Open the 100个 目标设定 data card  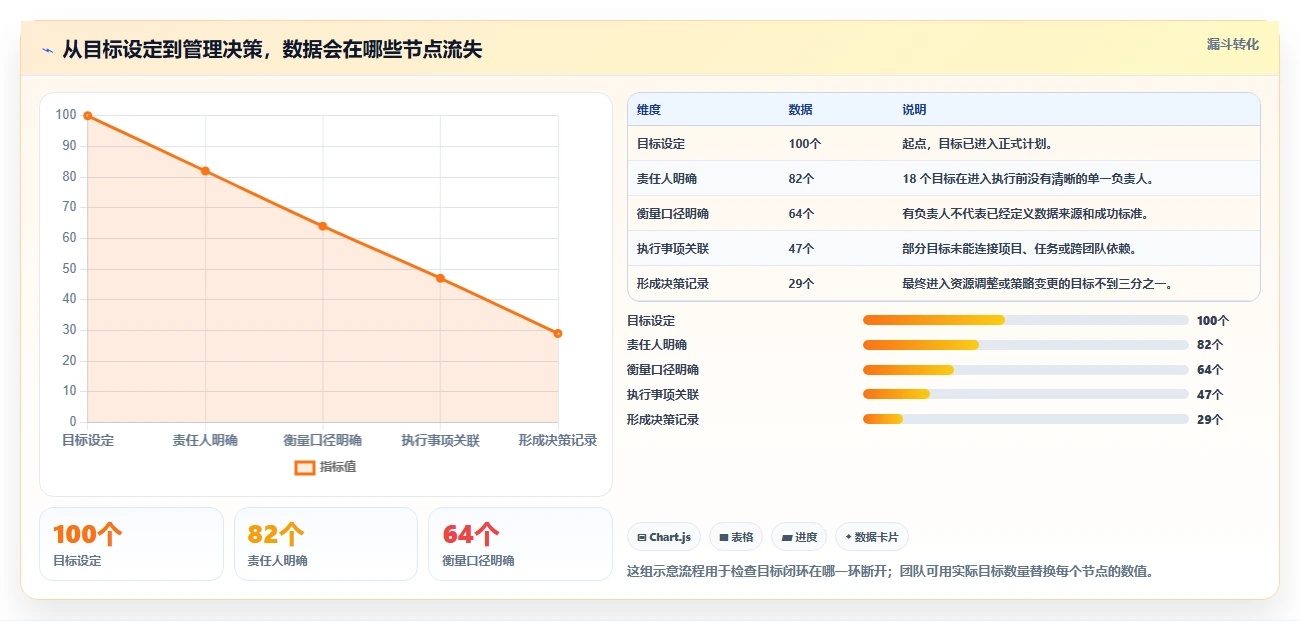(131, 544)
